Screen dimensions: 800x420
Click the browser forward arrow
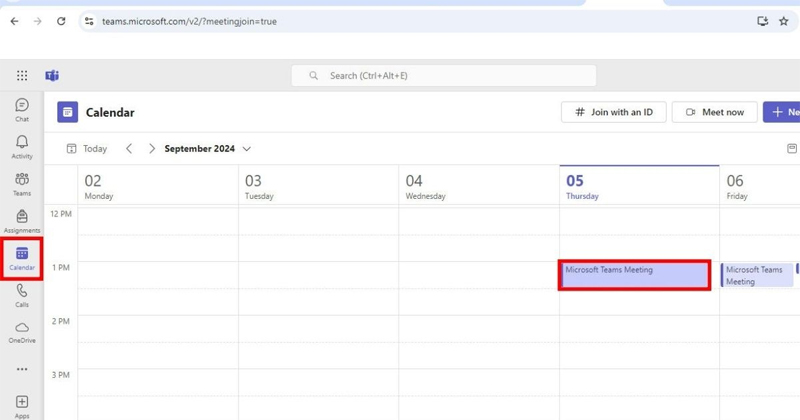pos(38,21)
